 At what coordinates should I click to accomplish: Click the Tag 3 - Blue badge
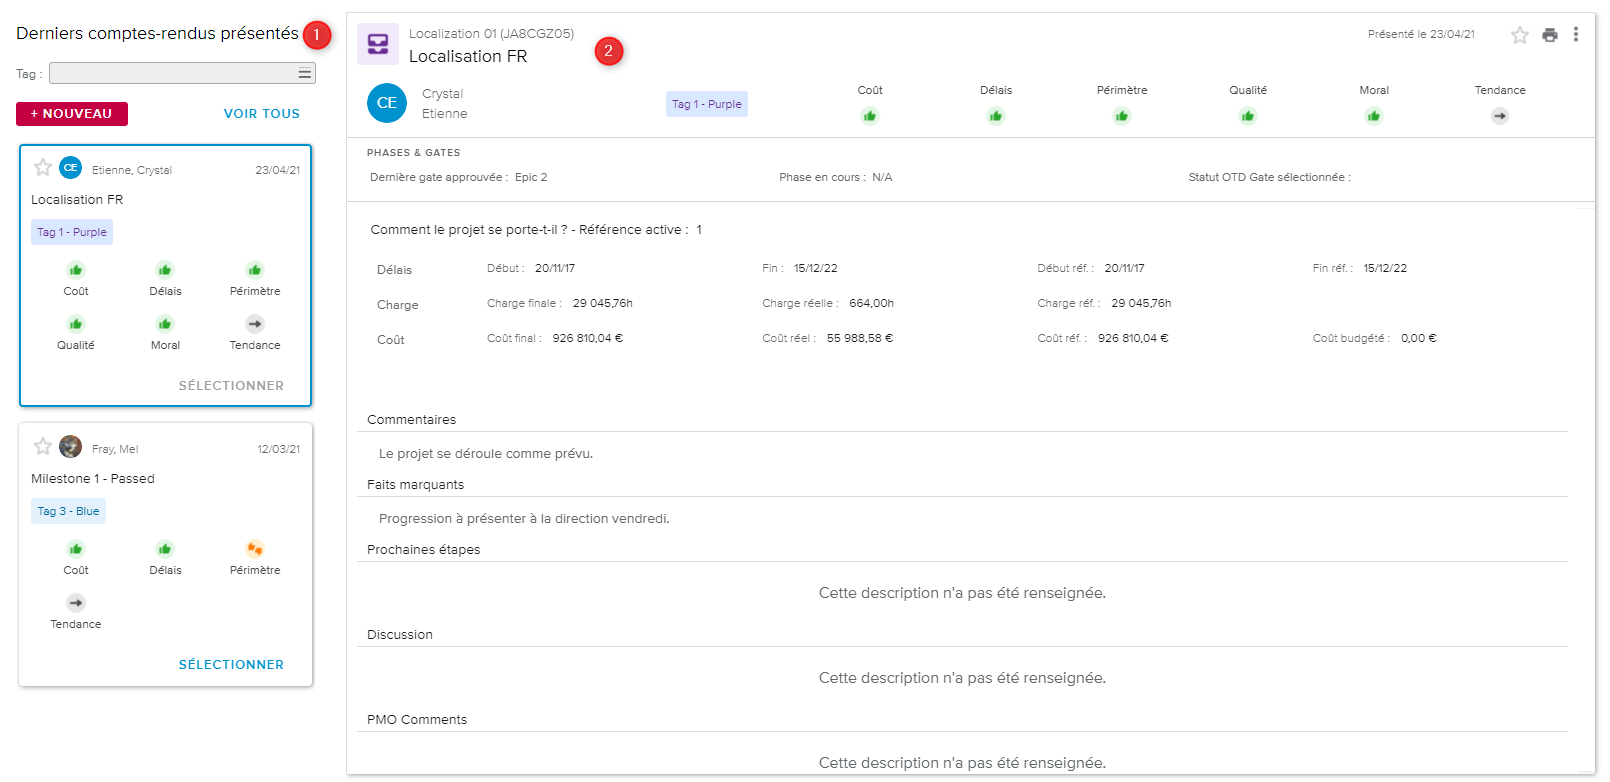tap(68, 511)
